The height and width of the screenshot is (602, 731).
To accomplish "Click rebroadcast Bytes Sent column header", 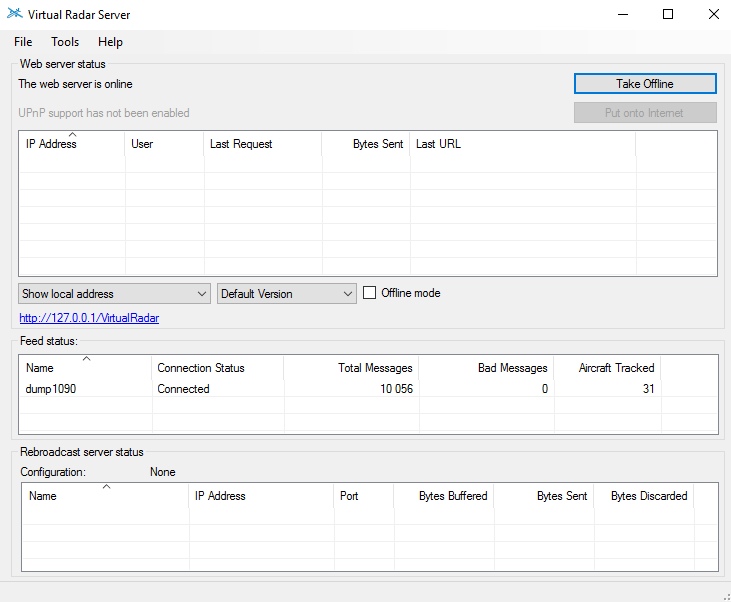I will 544,496.
